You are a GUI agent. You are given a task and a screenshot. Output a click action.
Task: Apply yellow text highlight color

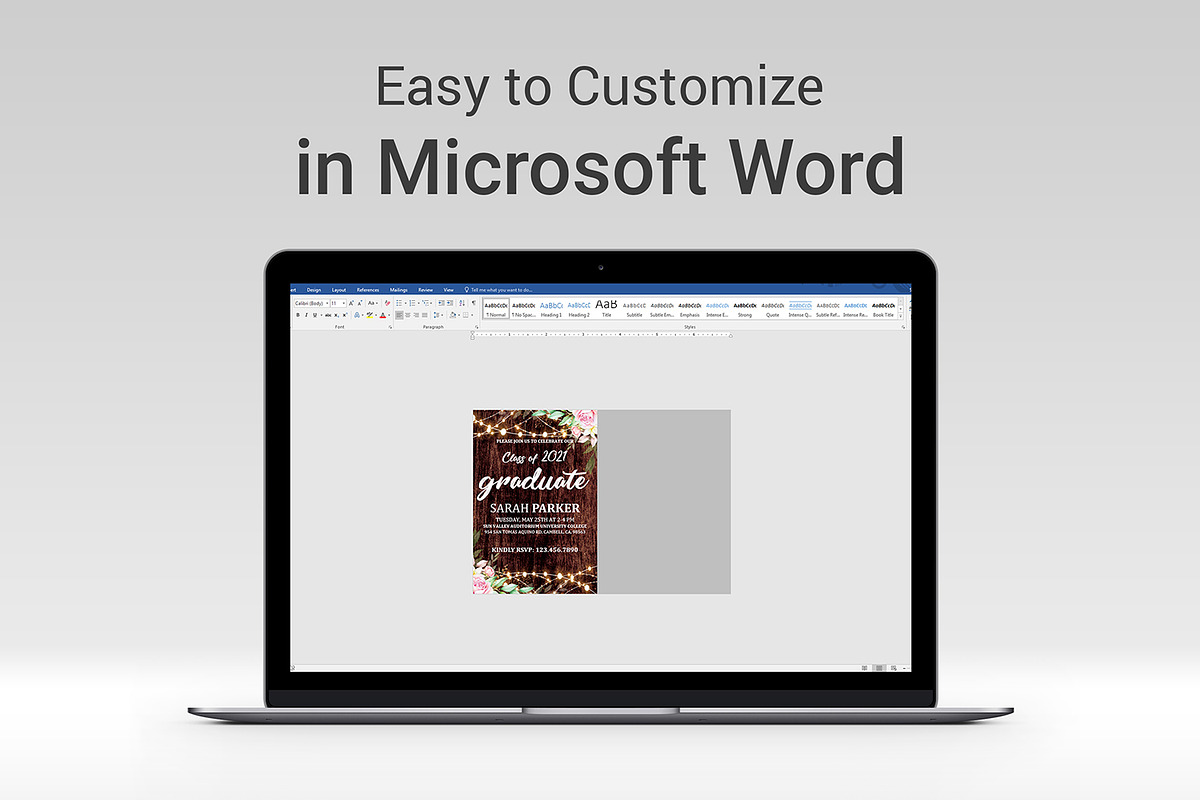[370, 315]
